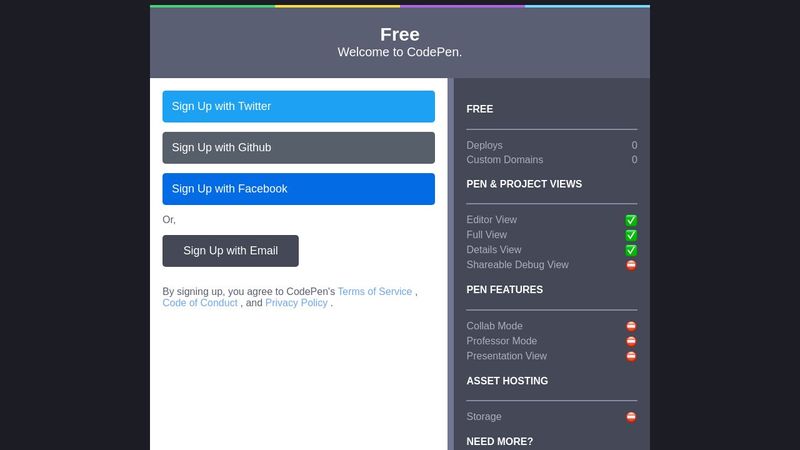This screenshot has width=800, height=450.
Task: Click the 'FREE' plan heading in sidebar
Action: tap(480, 109)
